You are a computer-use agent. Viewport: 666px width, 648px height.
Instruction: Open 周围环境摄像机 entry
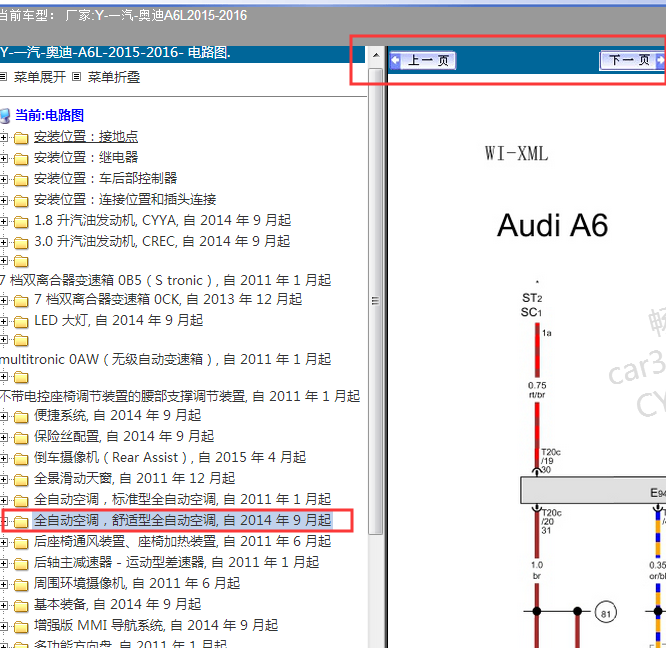pos(137,583)
